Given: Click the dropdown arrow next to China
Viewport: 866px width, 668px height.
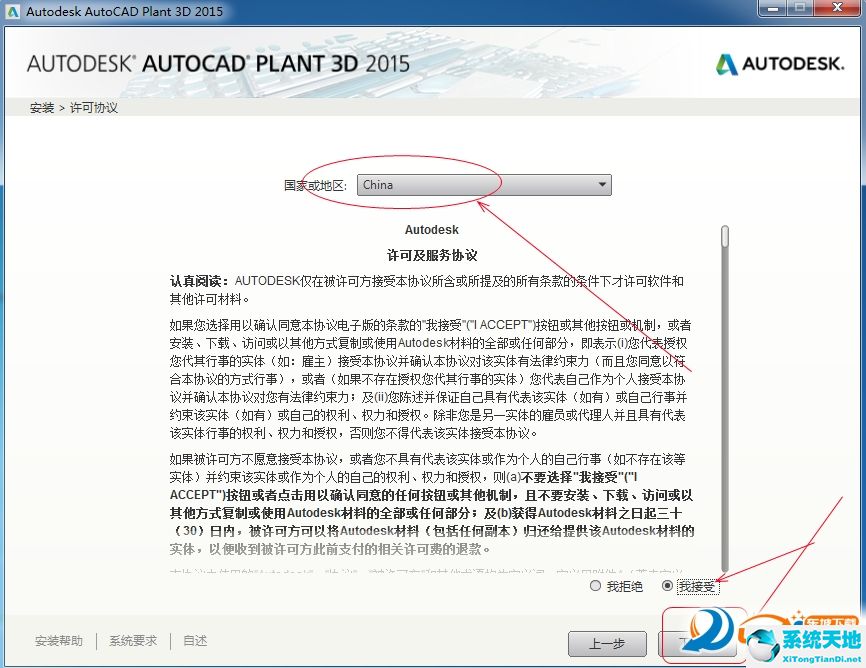Looking at the screenshot, I should (602, 185).
